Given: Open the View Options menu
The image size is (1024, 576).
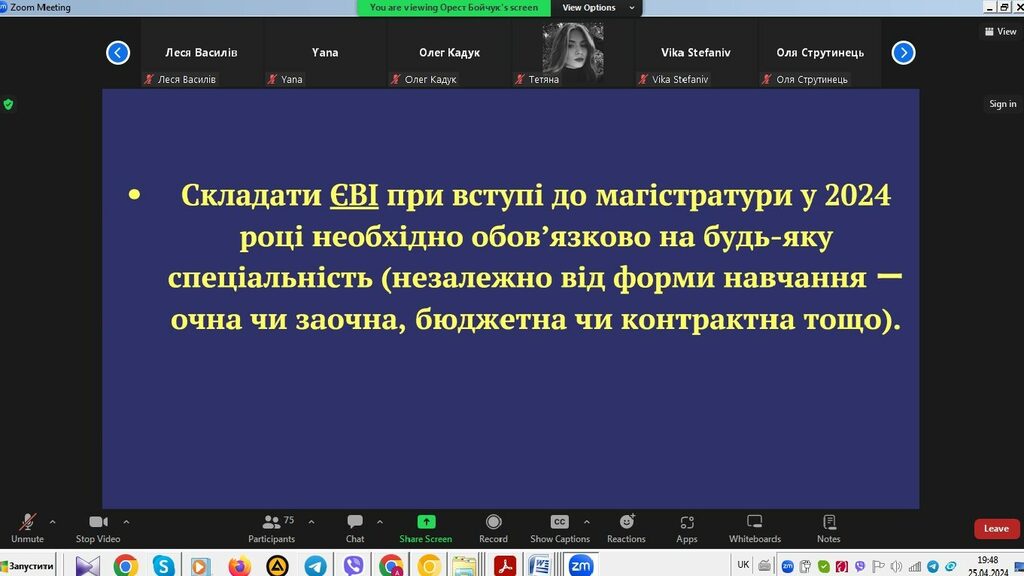Looking at the screenshot, I should tap(590, 8).
